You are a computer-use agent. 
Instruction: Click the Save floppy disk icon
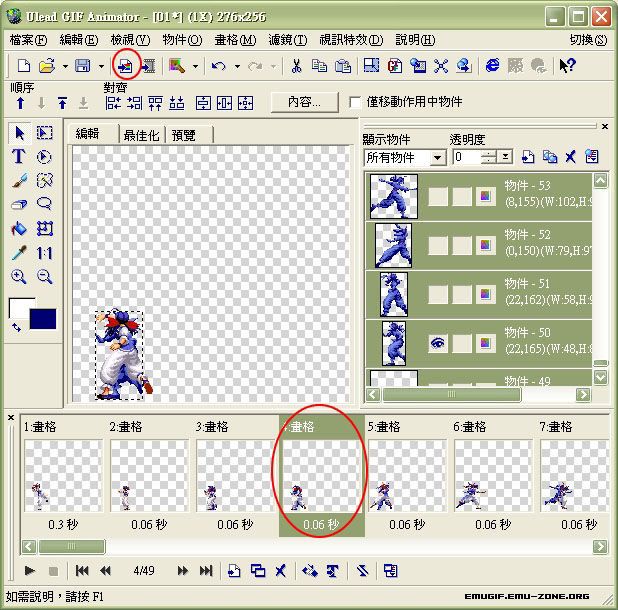pos(83,65)
